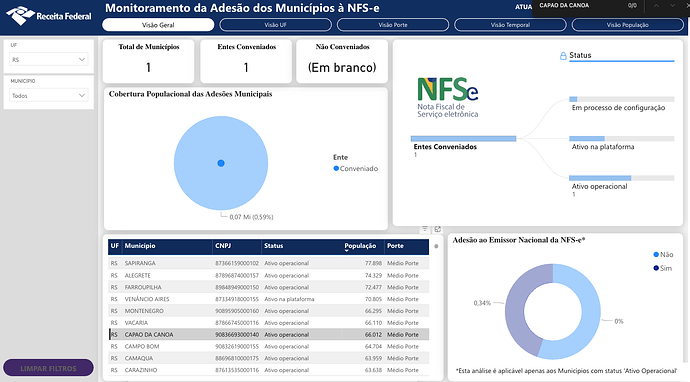
Task: Click the small center dot in pie chart
Action: click(221, 163)
